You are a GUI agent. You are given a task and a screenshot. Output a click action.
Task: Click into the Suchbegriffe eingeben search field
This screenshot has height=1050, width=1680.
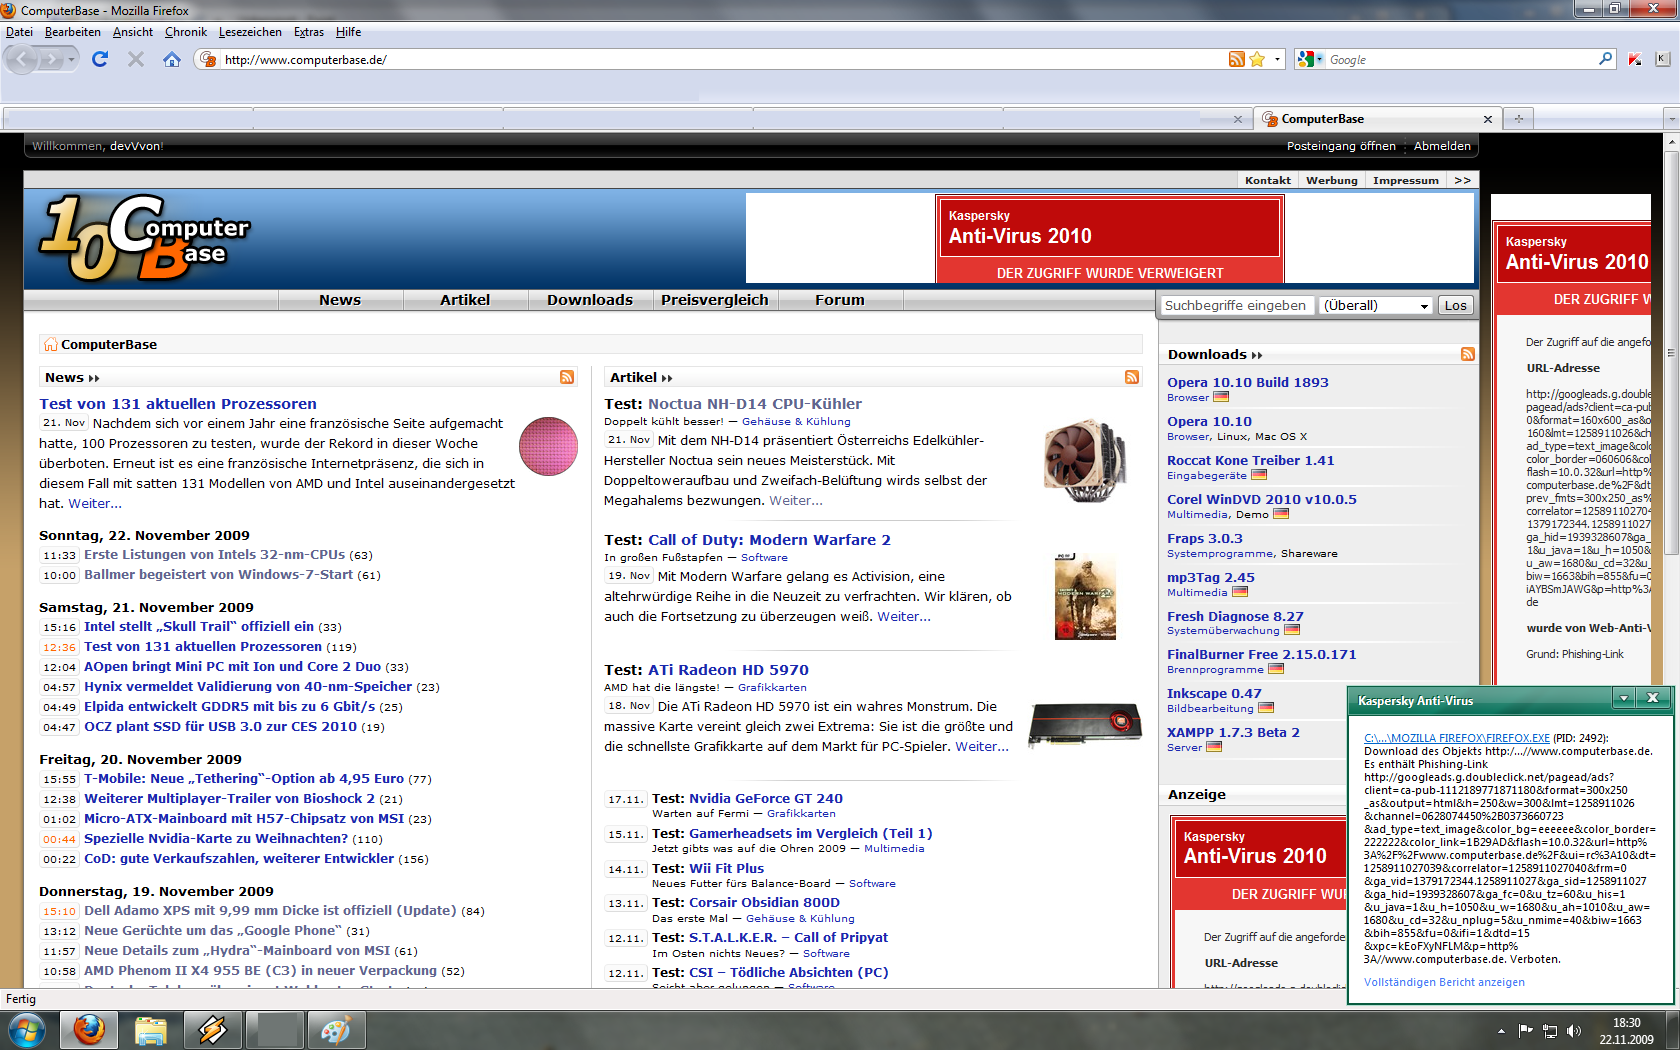pyautogui.click(x=1237, y=306)
